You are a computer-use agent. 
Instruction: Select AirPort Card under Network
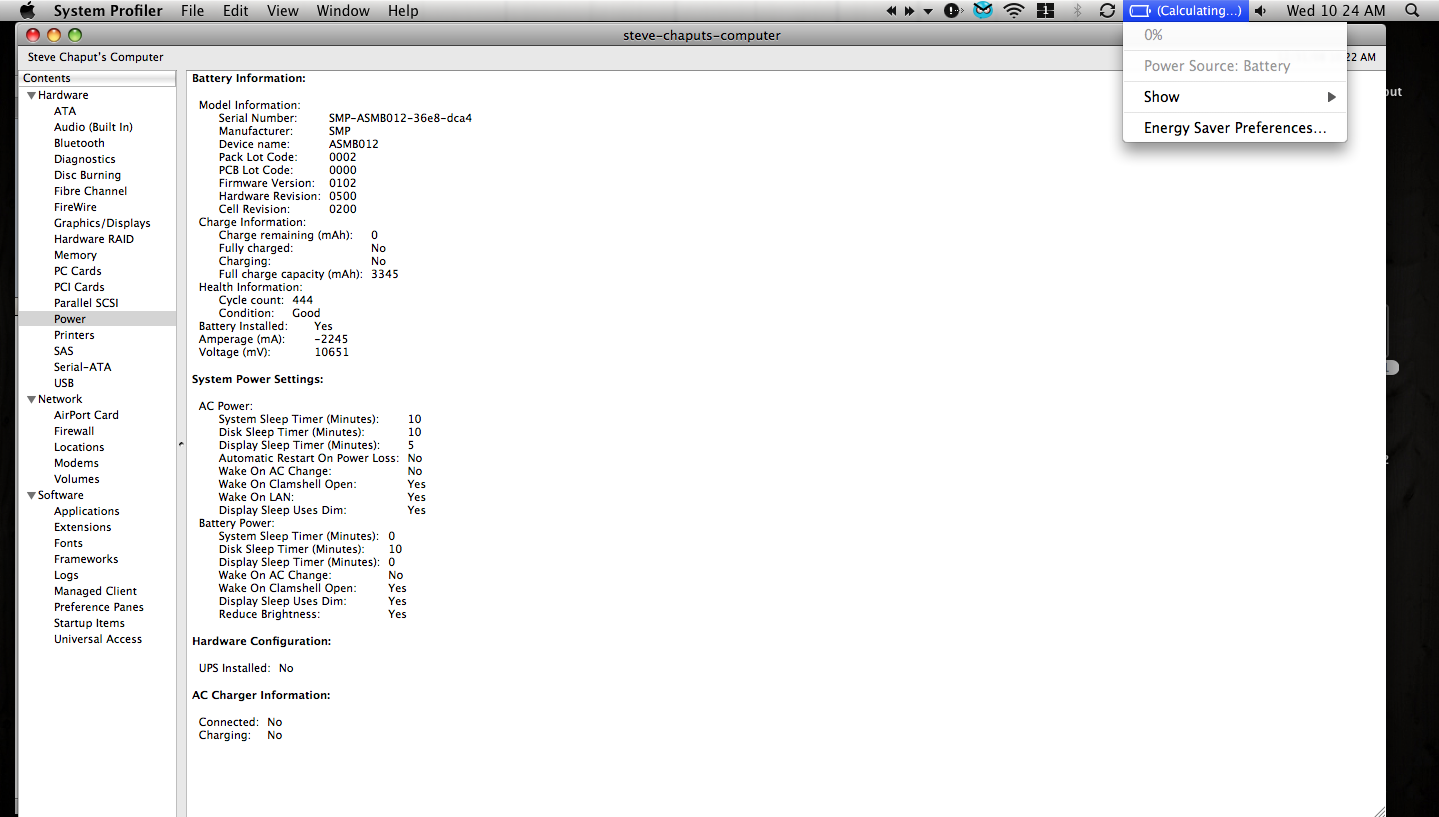coord(86,415)
